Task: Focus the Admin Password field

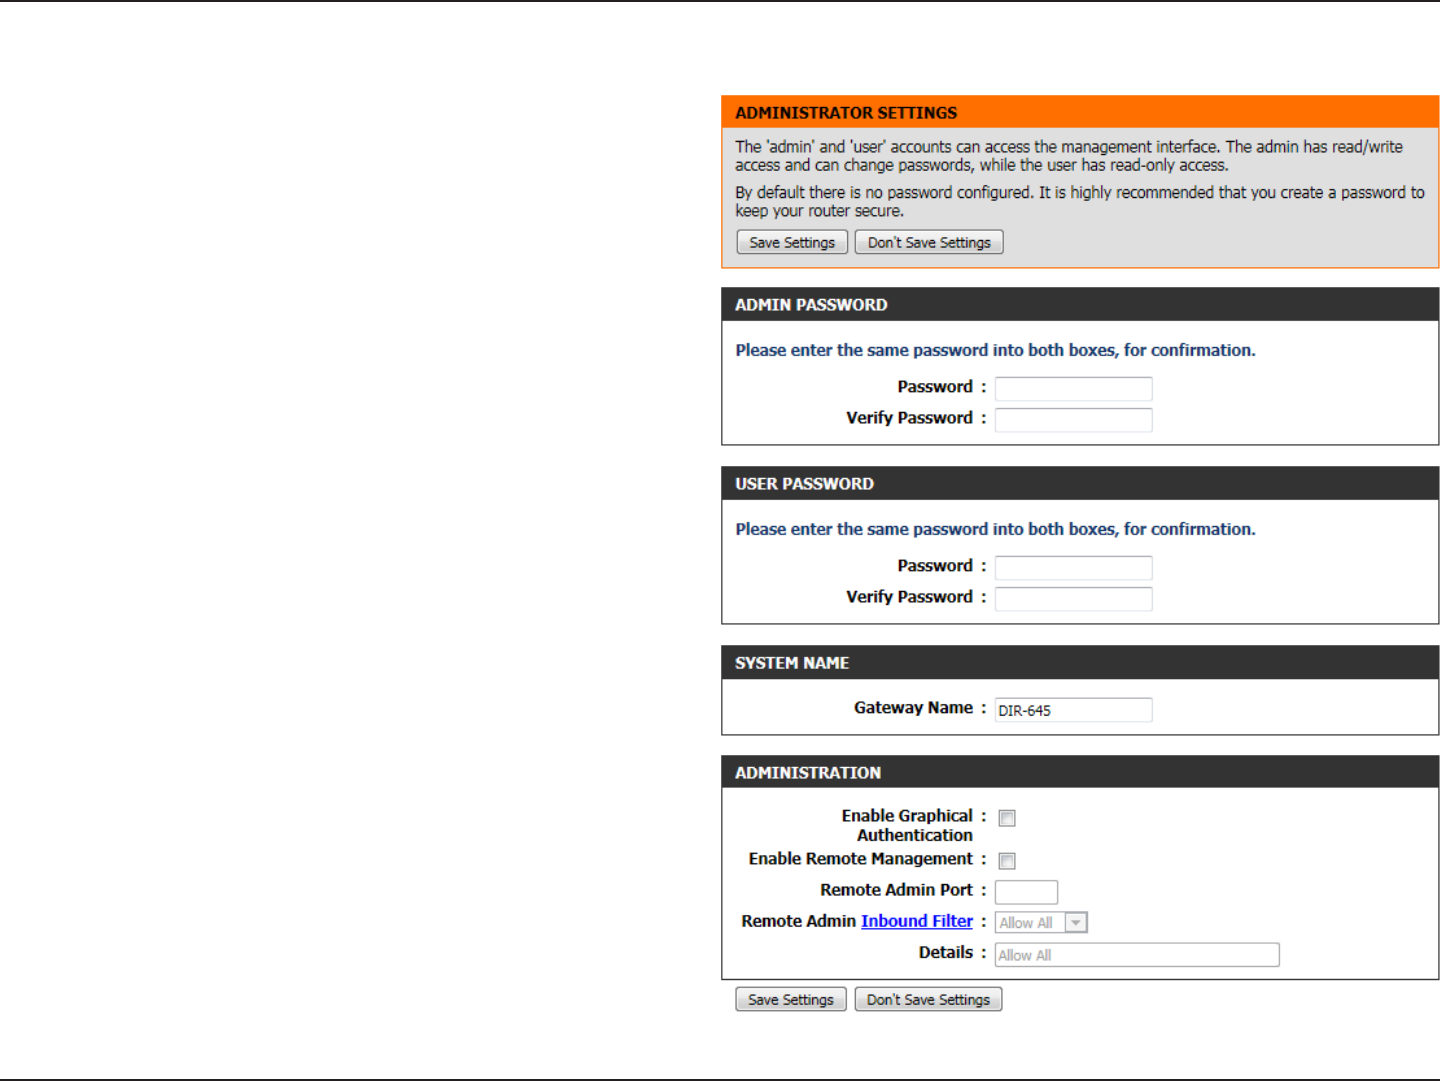Action: 1073,389
